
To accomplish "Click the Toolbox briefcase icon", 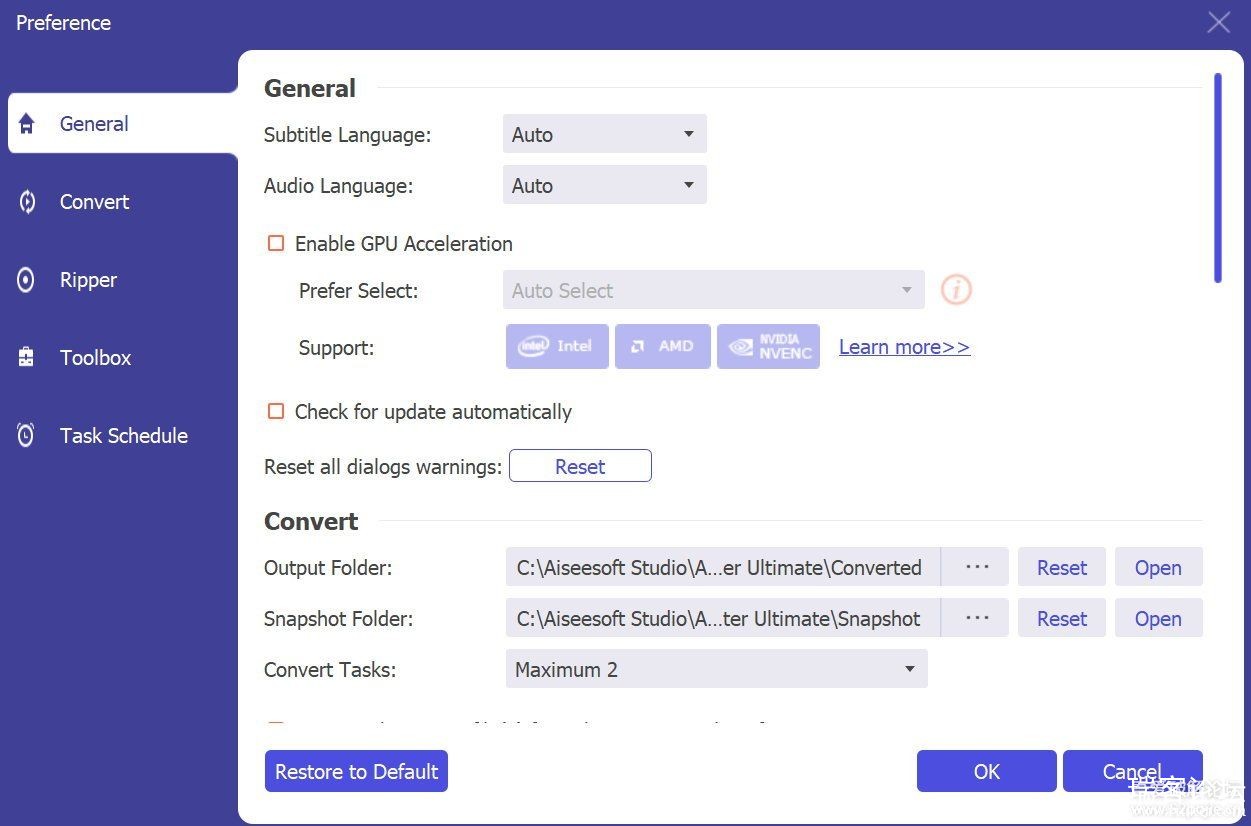I will click(27, 357).
